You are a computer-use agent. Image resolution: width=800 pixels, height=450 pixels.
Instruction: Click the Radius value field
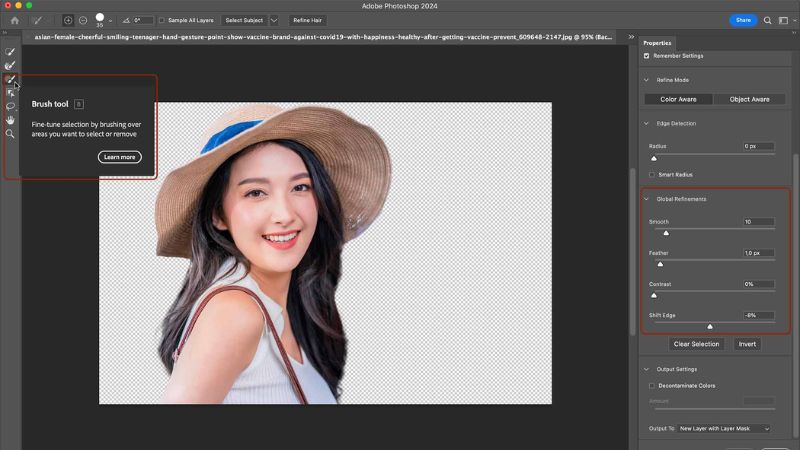758,146
